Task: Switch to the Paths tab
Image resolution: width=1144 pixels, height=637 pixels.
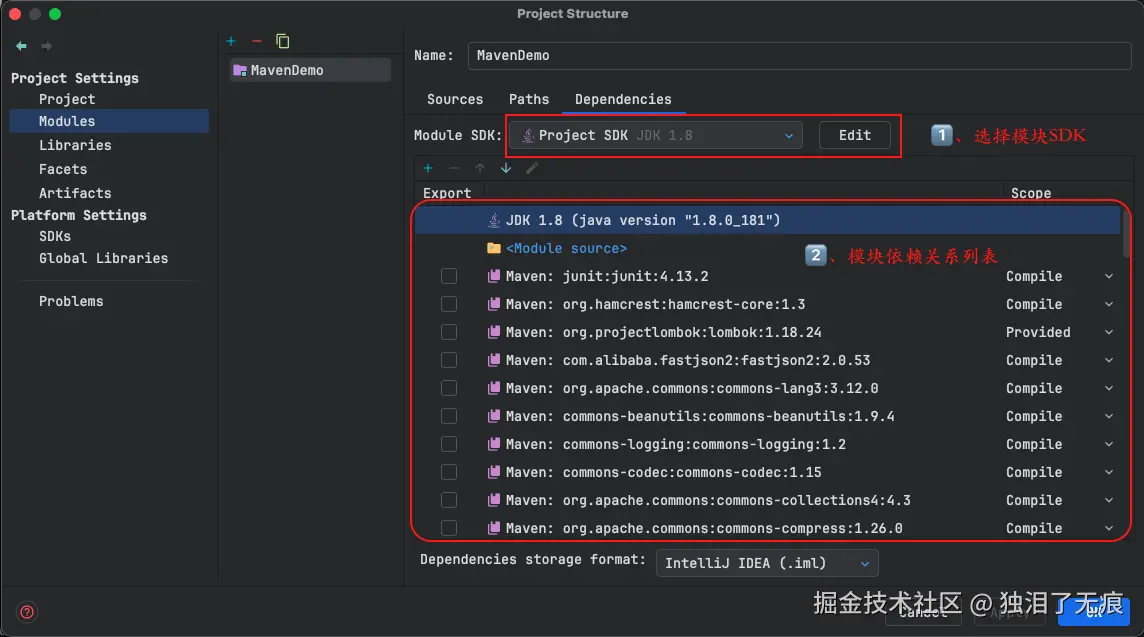Action: tap(529, 99)
